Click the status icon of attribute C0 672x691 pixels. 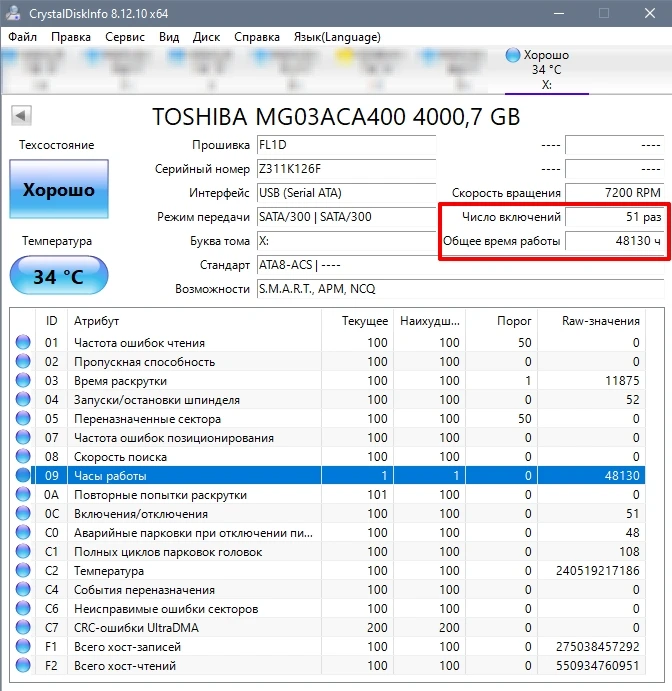[x=23, y=532]
